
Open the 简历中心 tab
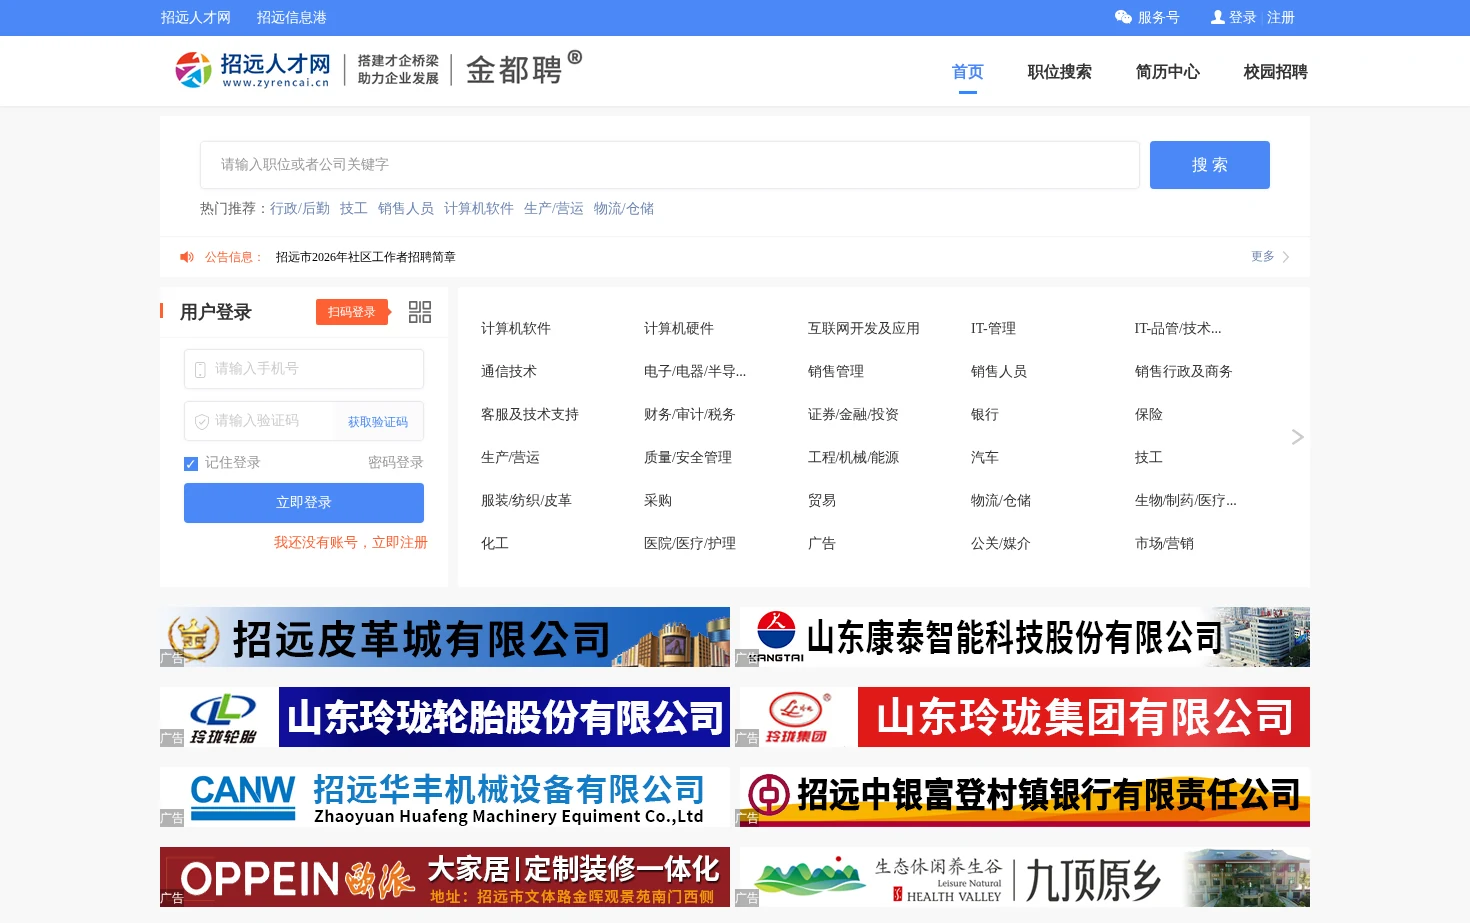click(1168, 72)
